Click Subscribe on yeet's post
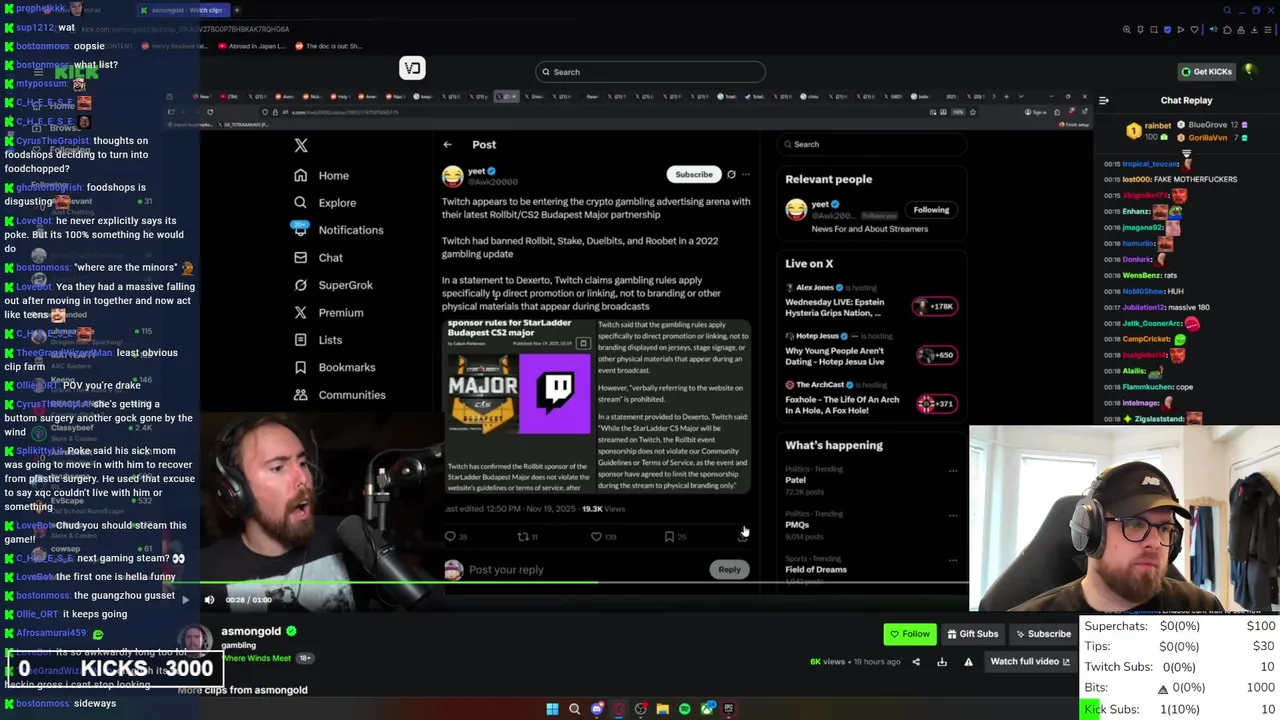The image size is (1280, 720). 693,174
